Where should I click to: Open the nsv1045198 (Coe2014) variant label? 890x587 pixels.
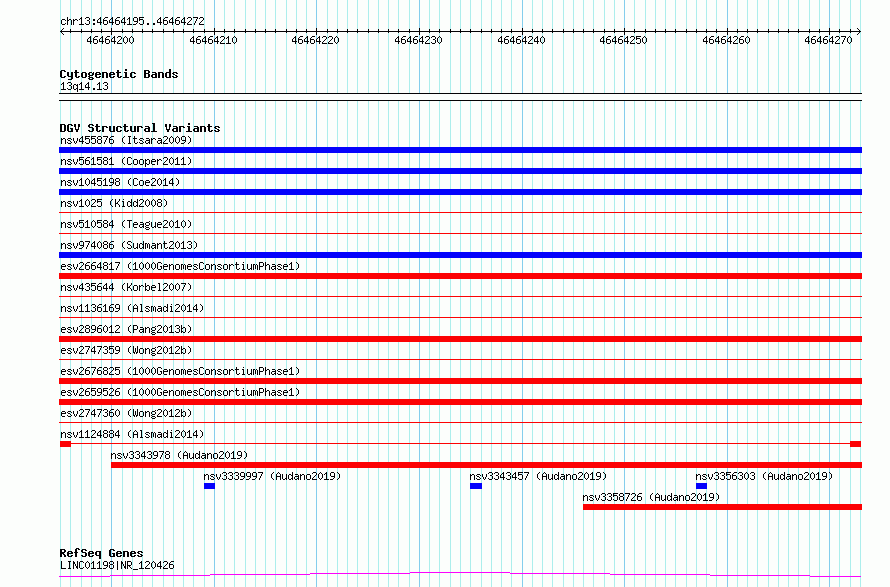pyautogui.click(x=120, y=182)
